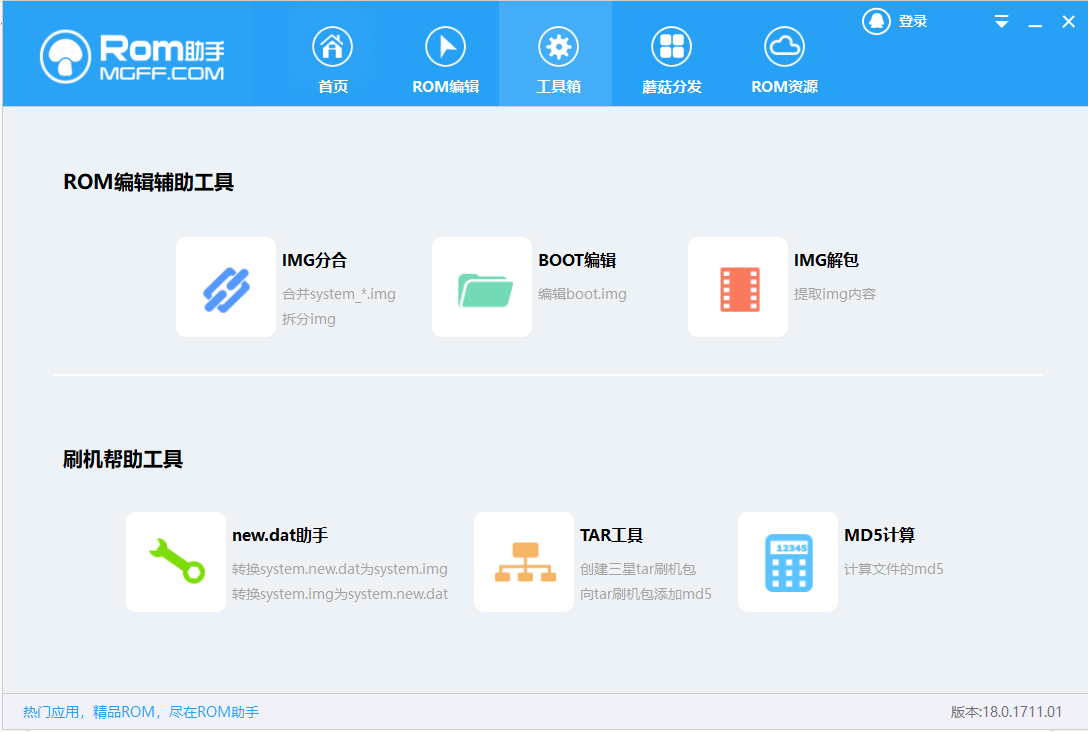Open the new.dat助手 wrench icon
1088x732 pixels.
coord(176,562)
